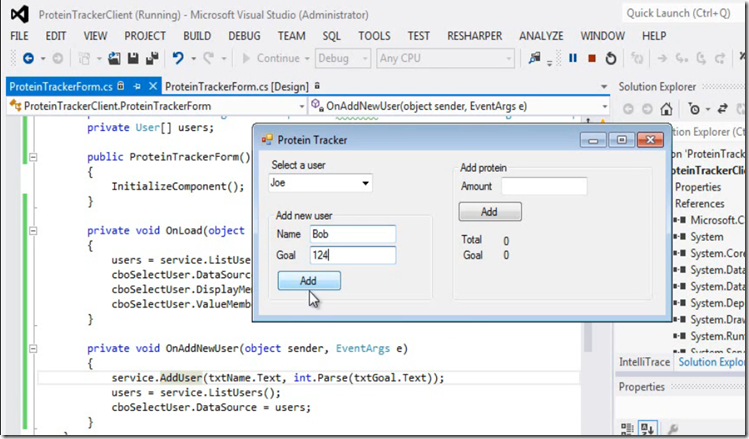Click Solution Explorer pending changes clock icon

point(694,109)
